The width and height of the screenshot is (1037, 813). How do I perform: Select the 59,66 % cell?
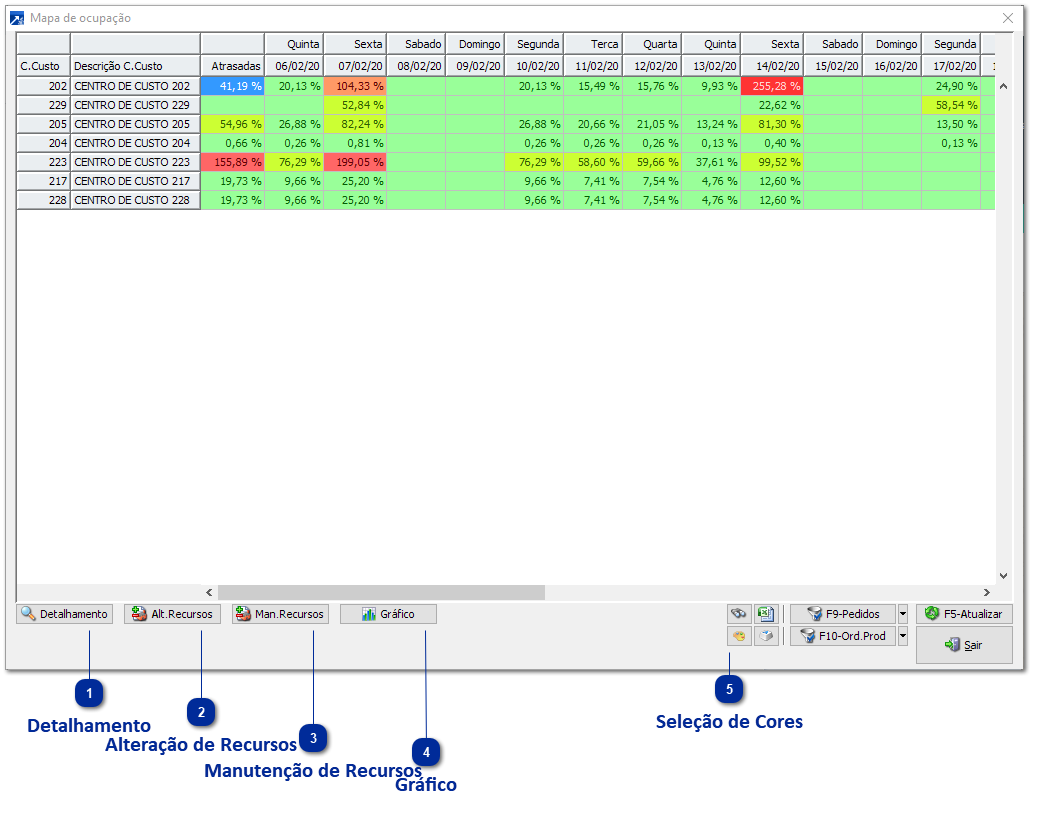click(653, 162)
